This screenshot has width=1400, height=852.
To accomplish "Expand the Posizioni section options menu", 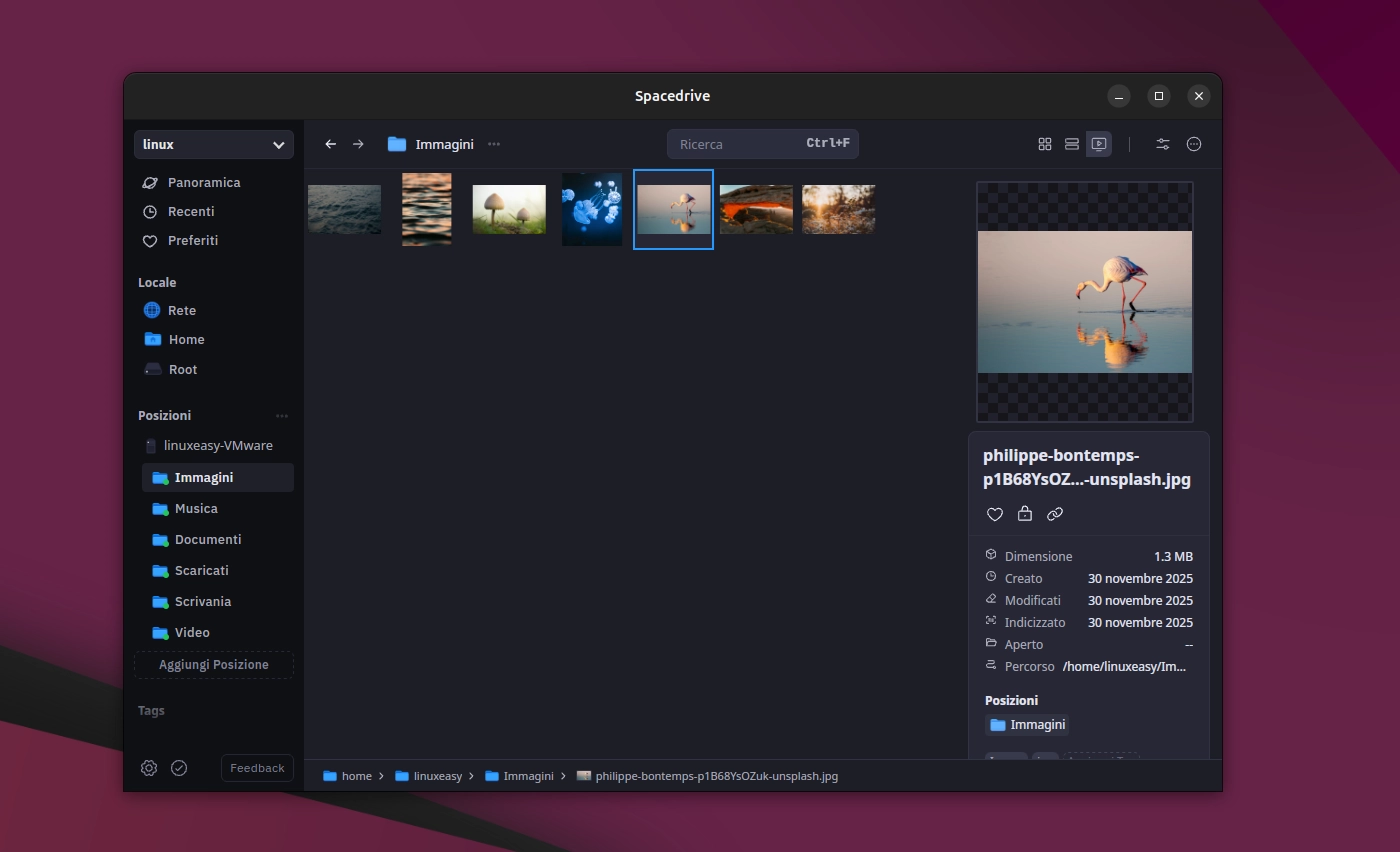I will click(x=282, y=416).
